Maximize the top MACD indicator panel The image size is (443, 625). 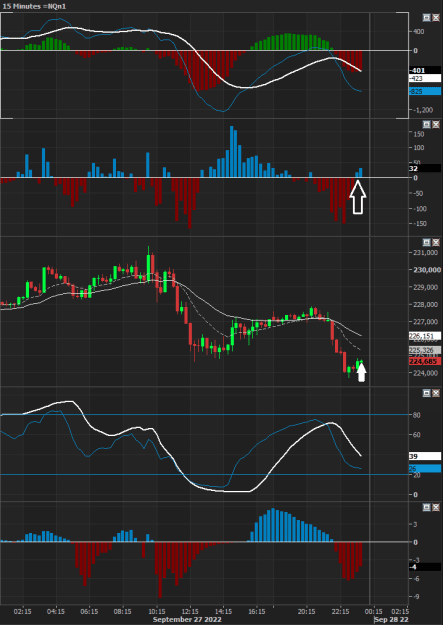[x=427, y=18]
